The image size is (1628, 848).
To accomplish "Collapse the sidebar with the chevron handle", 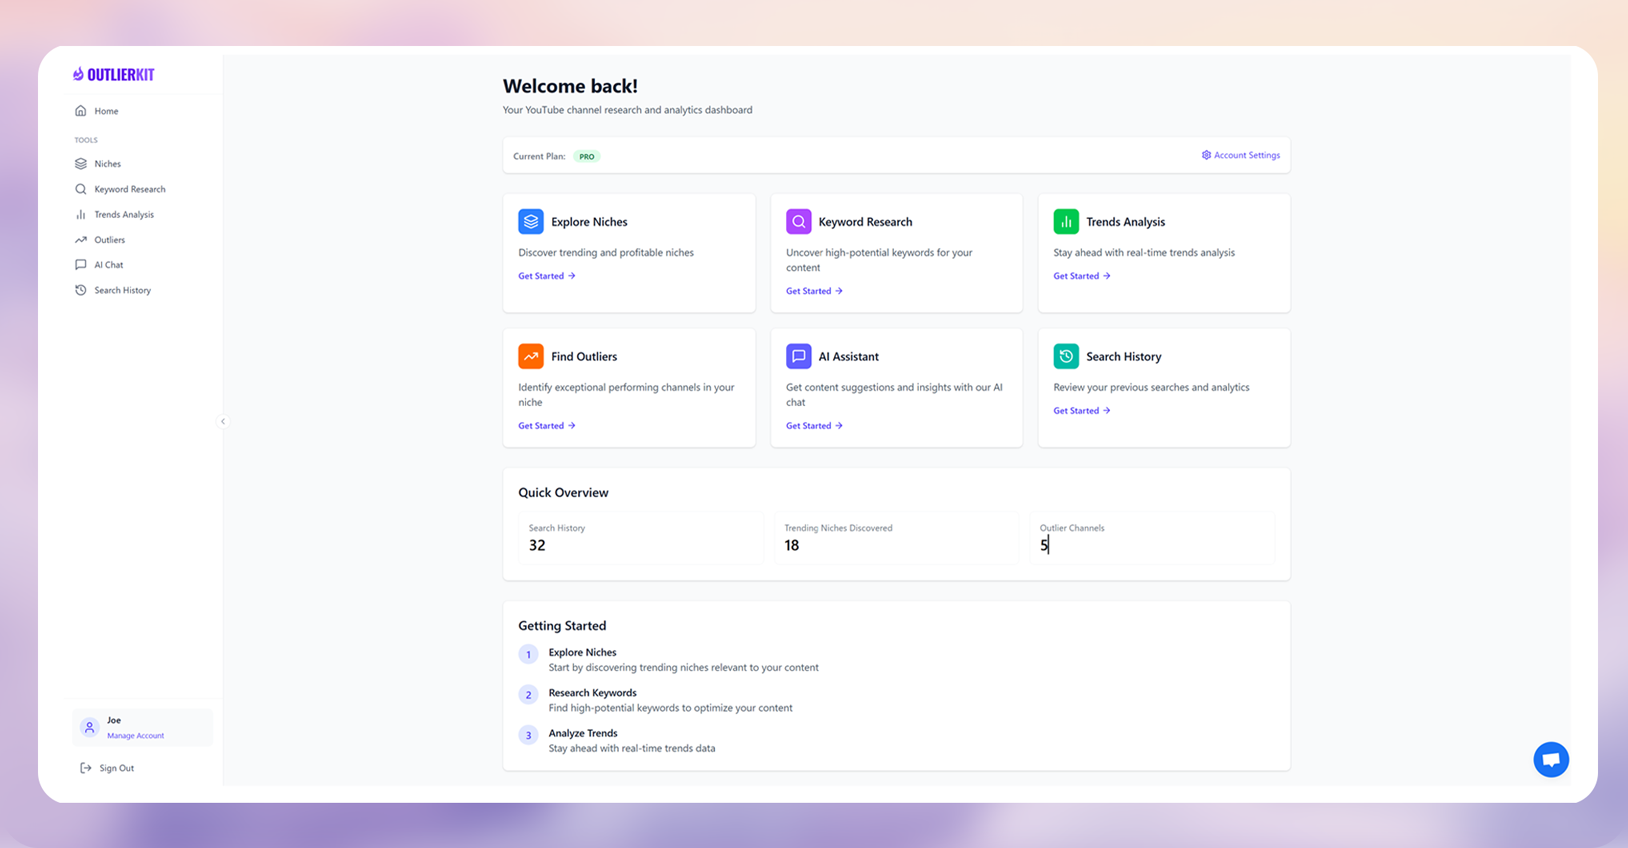I will [x=223, y=421].
